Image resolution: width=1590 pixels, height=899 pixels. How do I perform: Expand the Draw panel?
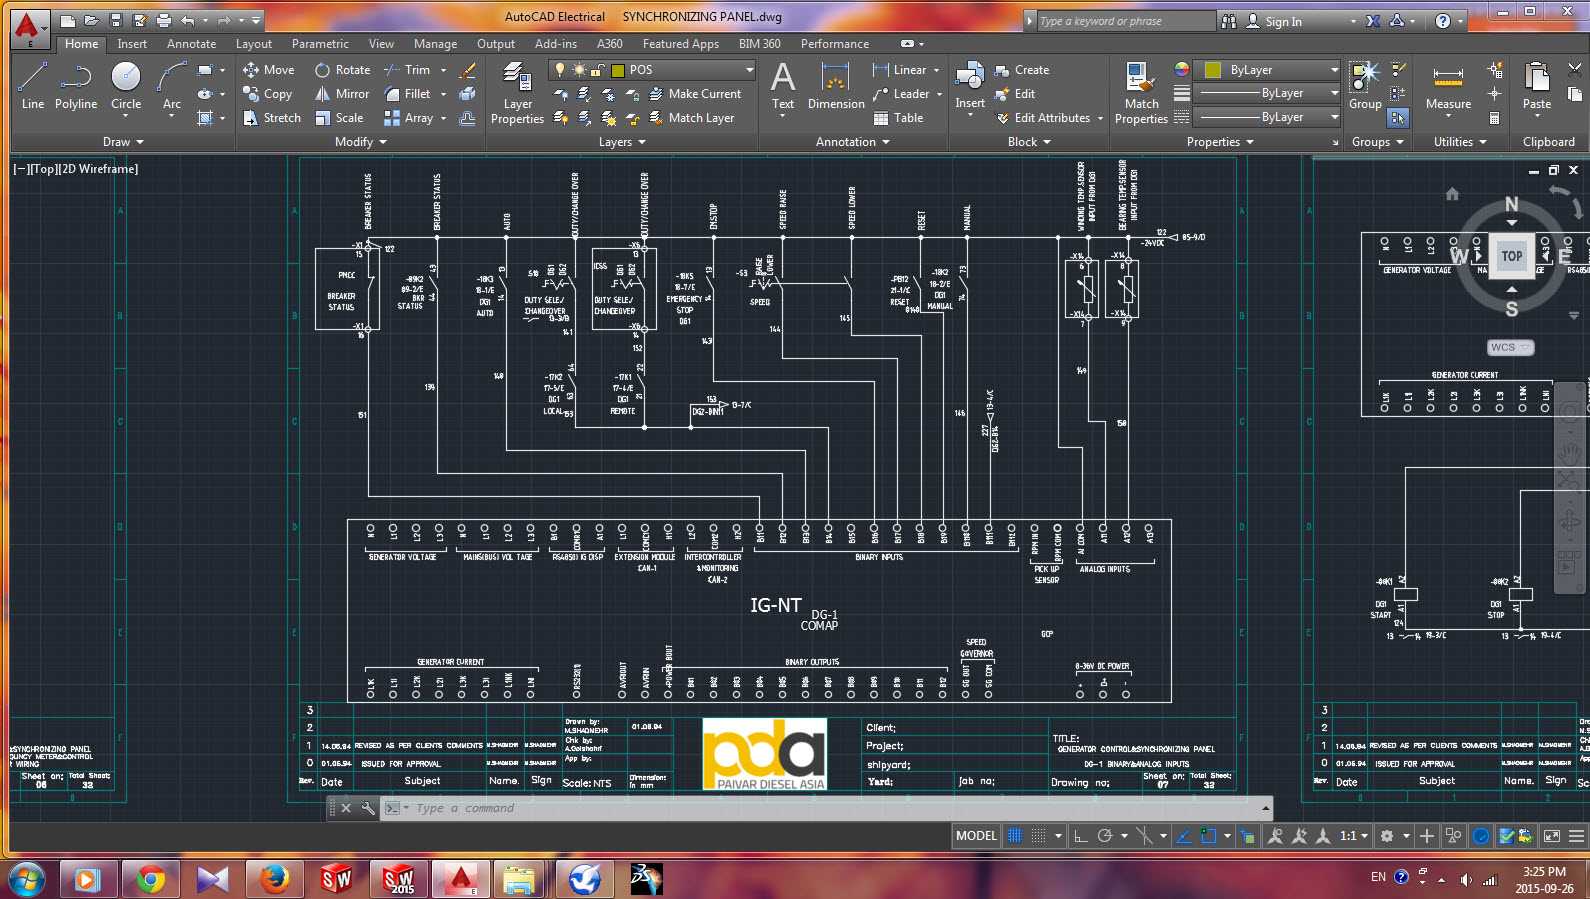coord(123,142)
